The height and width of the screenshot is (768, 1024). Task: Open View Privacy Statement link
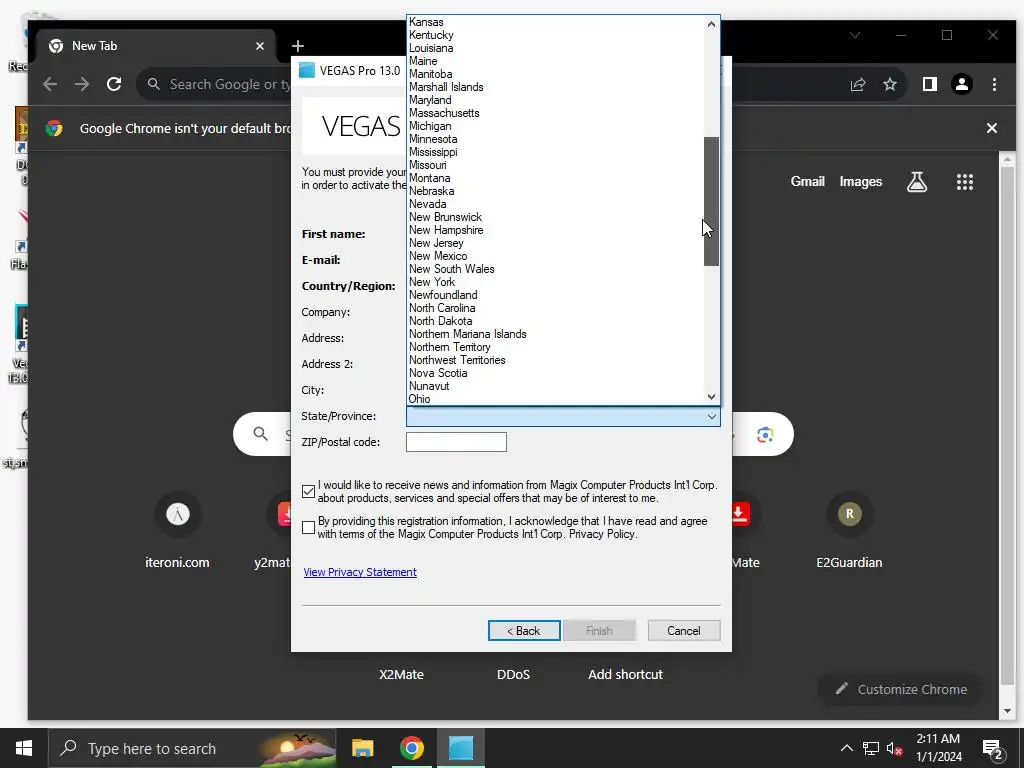tap(360, 572)
